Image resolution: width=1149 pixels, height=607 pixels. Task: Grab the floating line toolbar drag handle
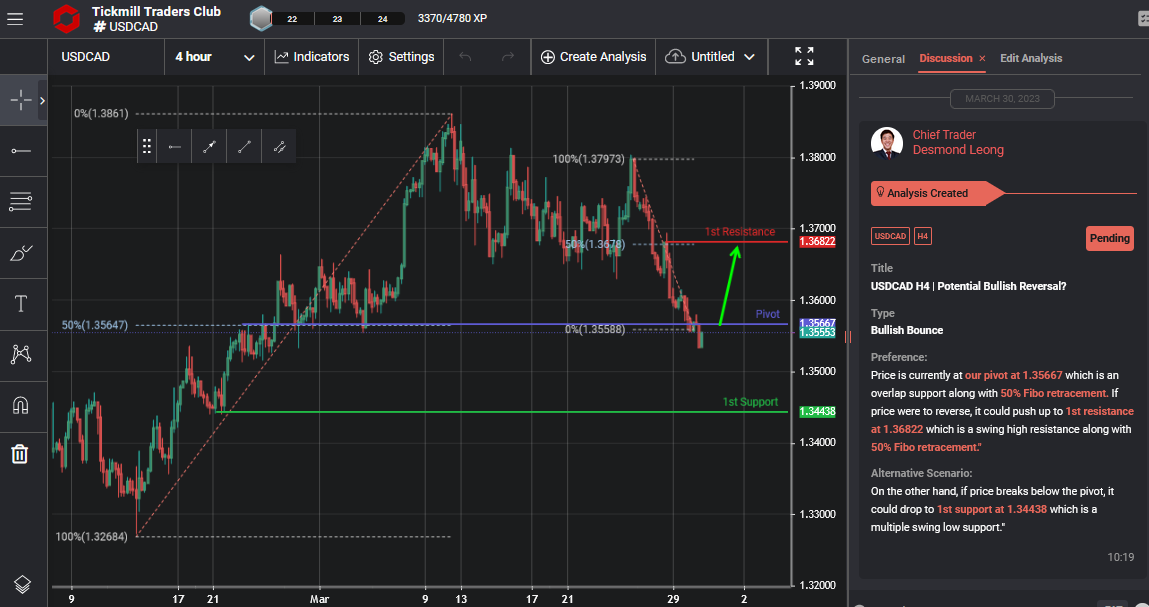147,147
